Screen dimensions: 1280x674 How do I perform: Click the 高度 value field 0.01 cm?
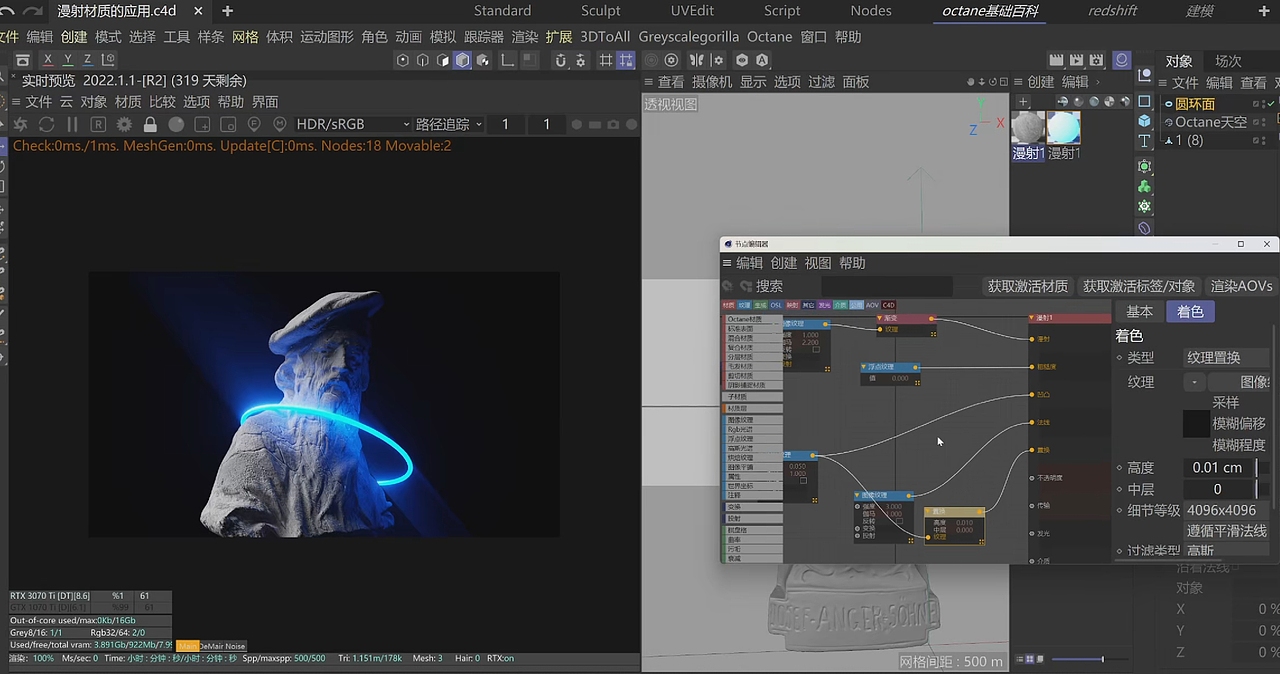[x=1219, y=468]
